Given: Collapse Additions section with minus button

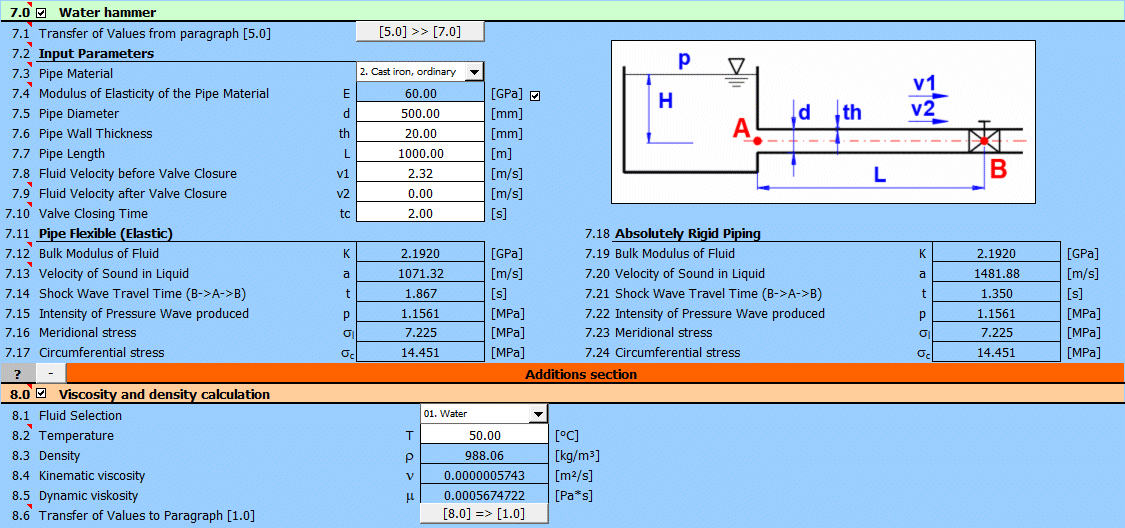Looking at the screenshot, I should [x=50, y=374].
